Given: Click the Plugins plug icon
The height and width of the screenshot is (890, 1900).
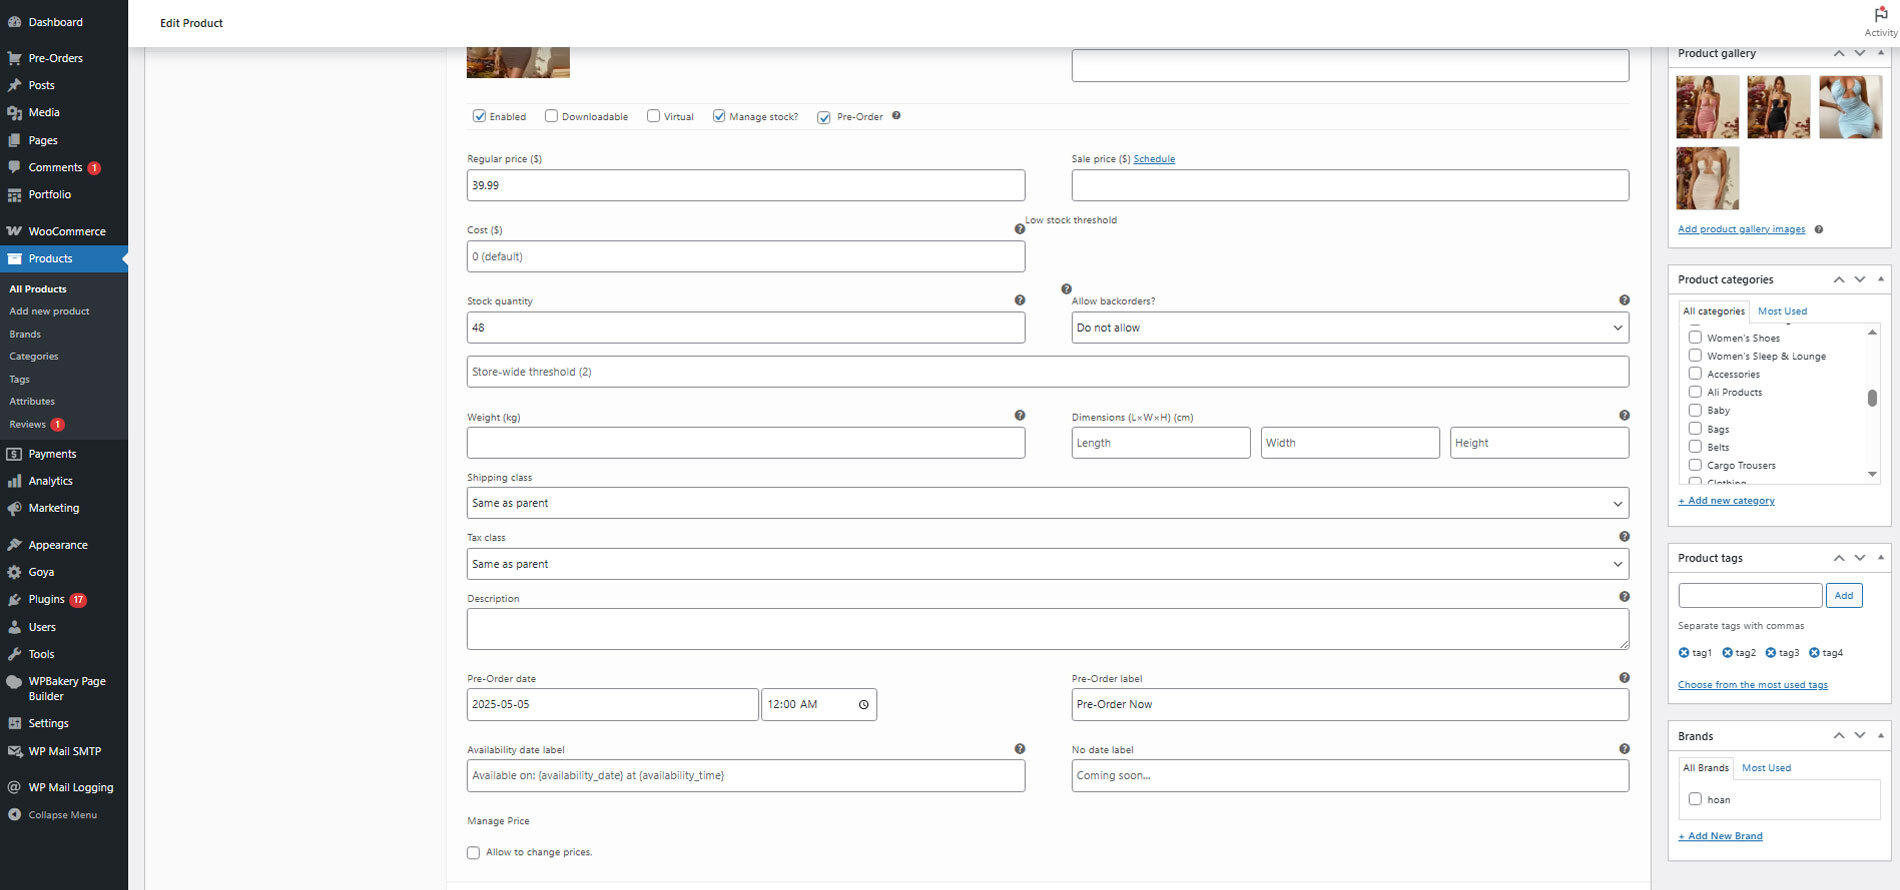Looking at the screenshot, I should (14, 600).
